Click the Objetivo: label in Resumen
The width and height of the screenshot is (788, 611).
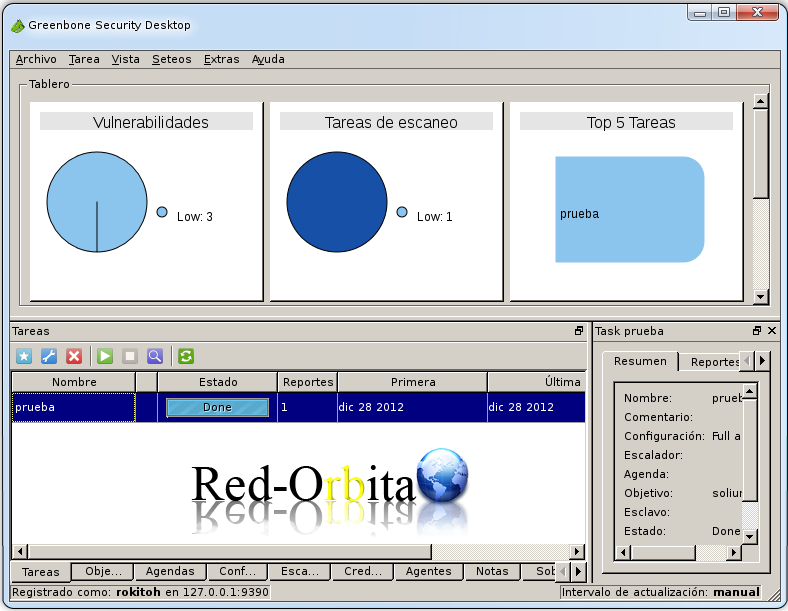[648, 493]
